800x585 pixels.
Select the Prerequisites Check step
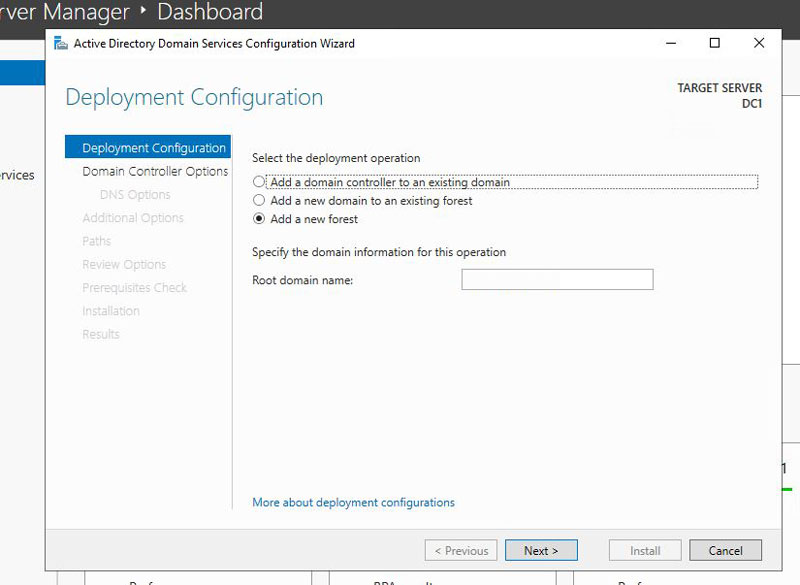click(134, 288)
